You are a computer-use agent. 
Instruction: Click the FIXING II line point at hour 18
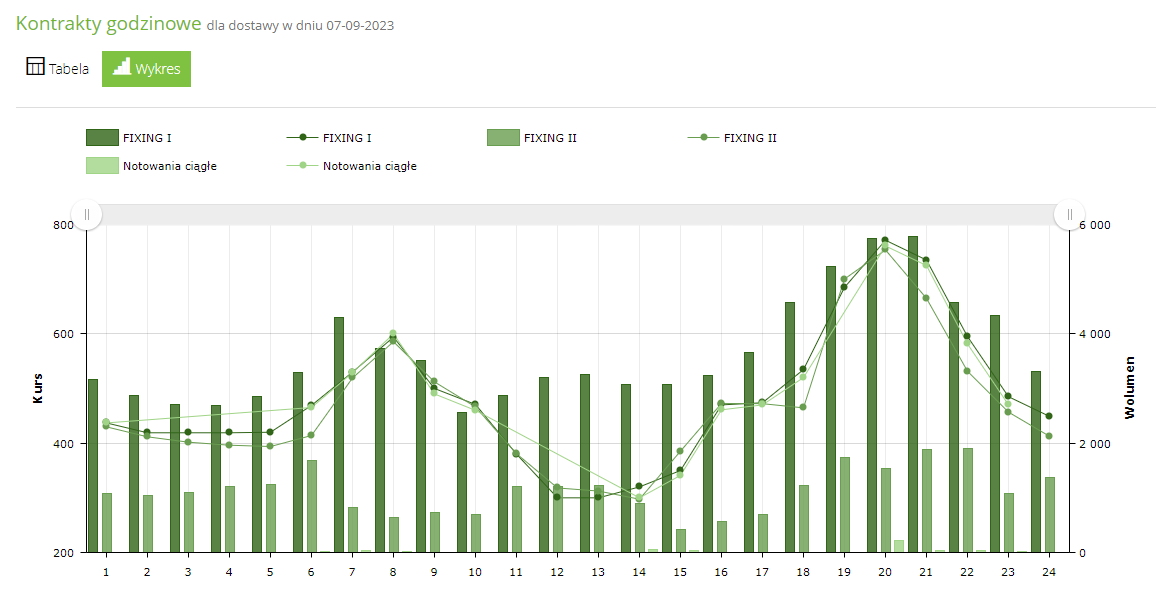(803, 407)
